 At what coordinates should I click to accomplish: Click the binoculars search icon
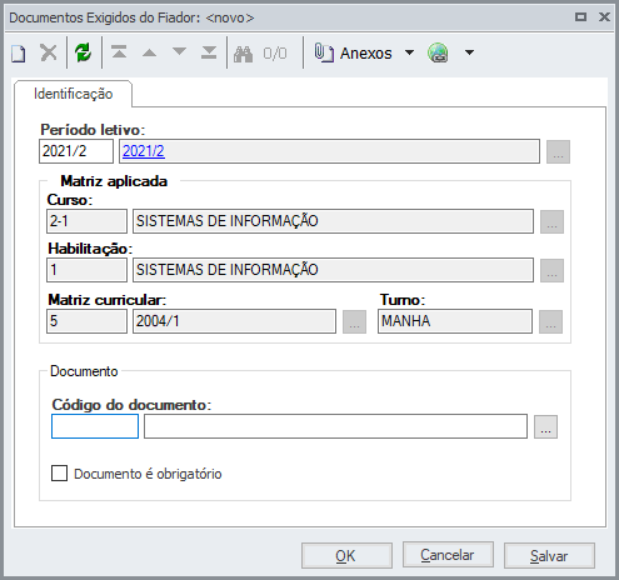pos(243,54)
